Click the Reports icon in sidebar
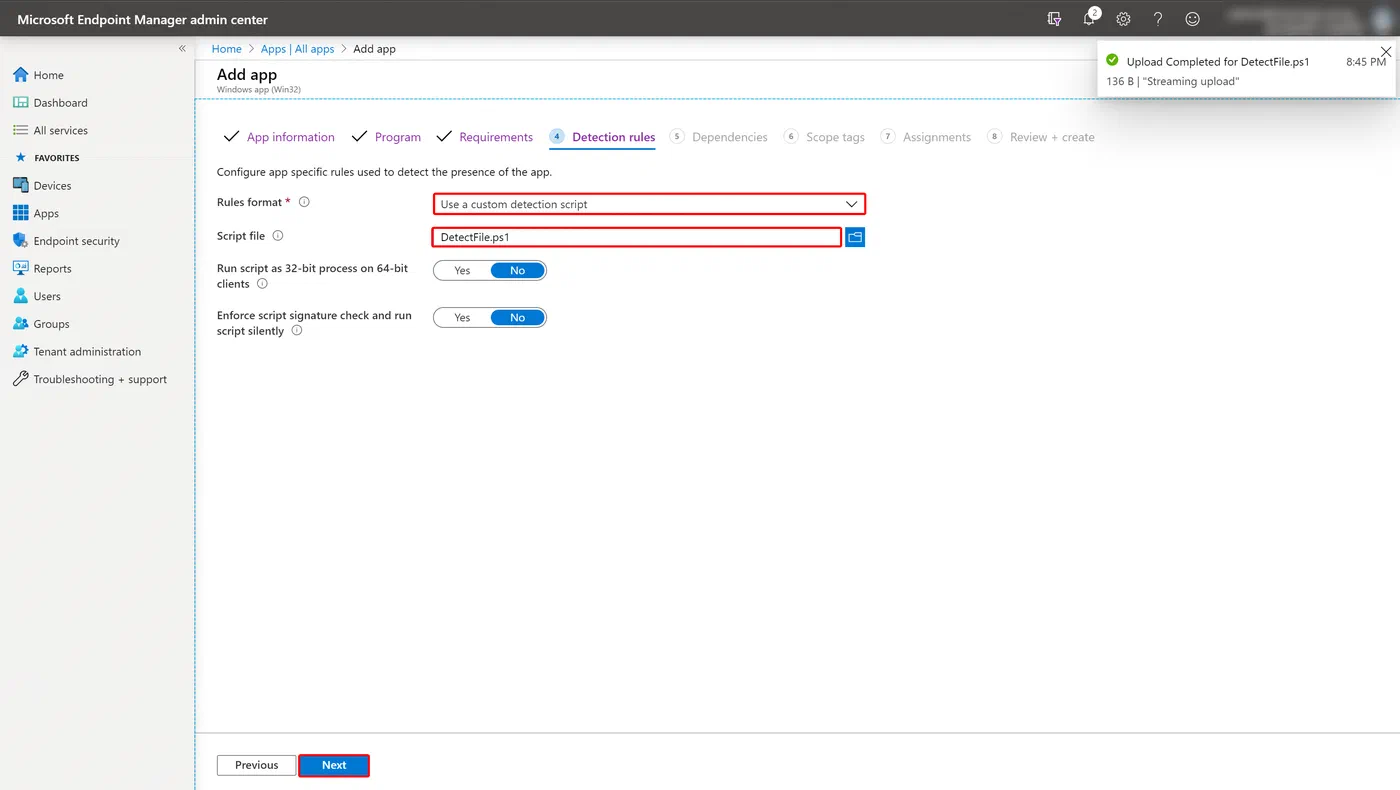The height and width of the screenshot is (790, 1400). (x=20, y=268)
